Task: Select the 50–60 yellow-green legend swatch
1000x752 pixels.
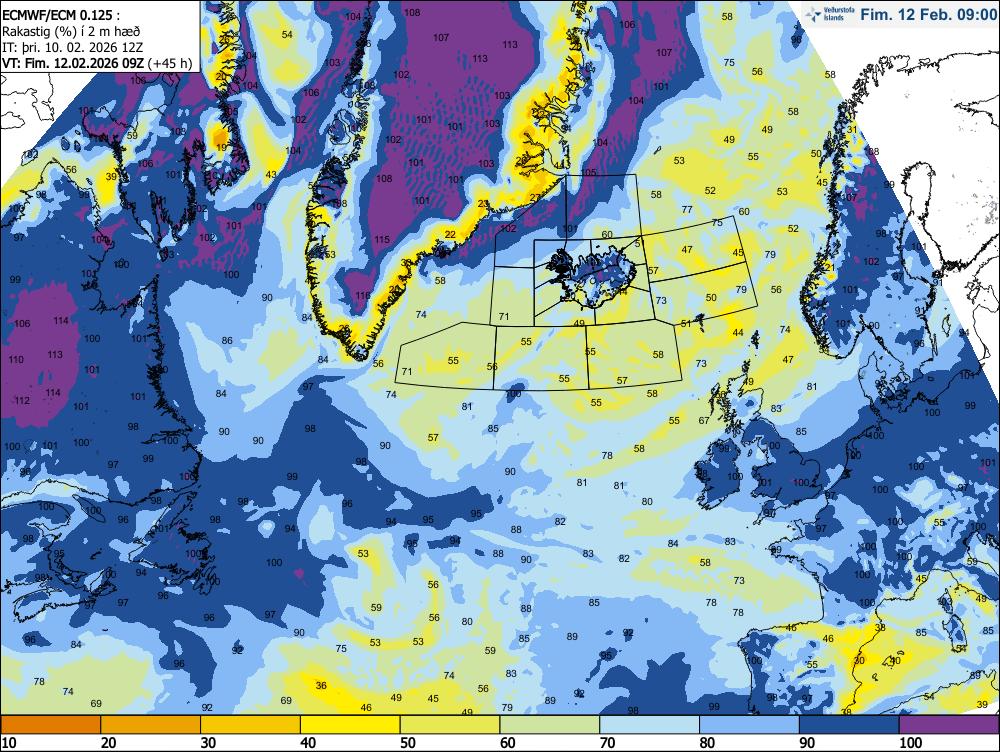Action: click(450, 725)
